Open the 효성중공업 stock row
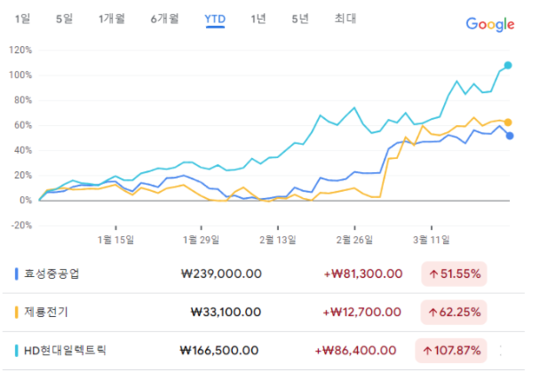The height and width of the screenshot is (380, 540). [x=263, y=274]
